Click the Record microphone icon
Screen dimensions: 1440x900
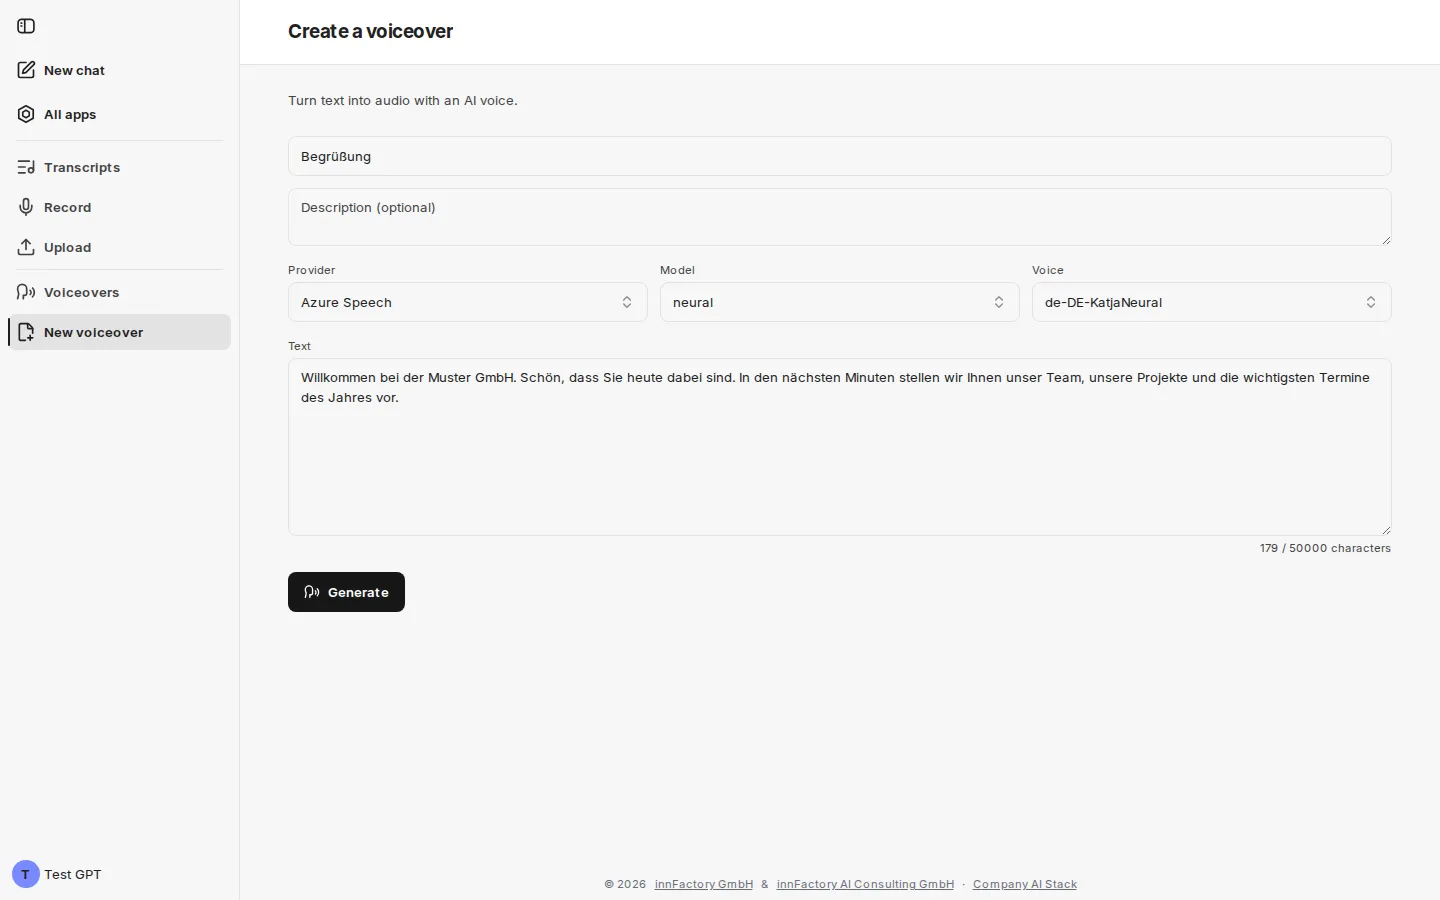click(x=26, y=207)
